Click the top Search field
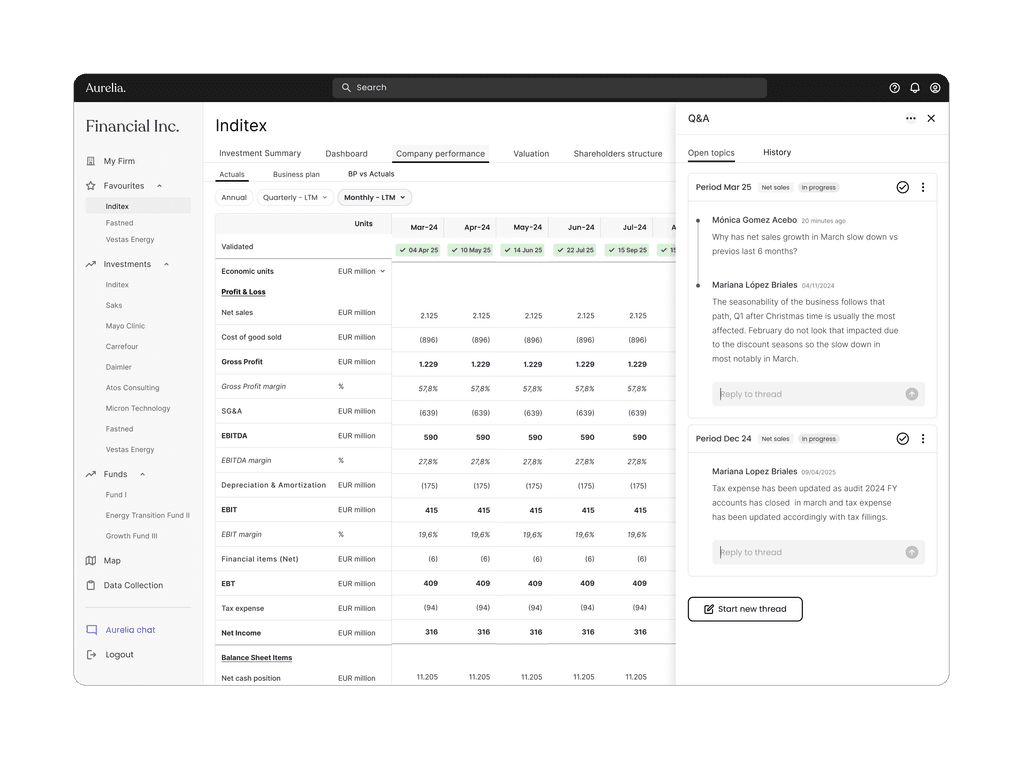Viewport: 1024px width, 760px height. 549,88
